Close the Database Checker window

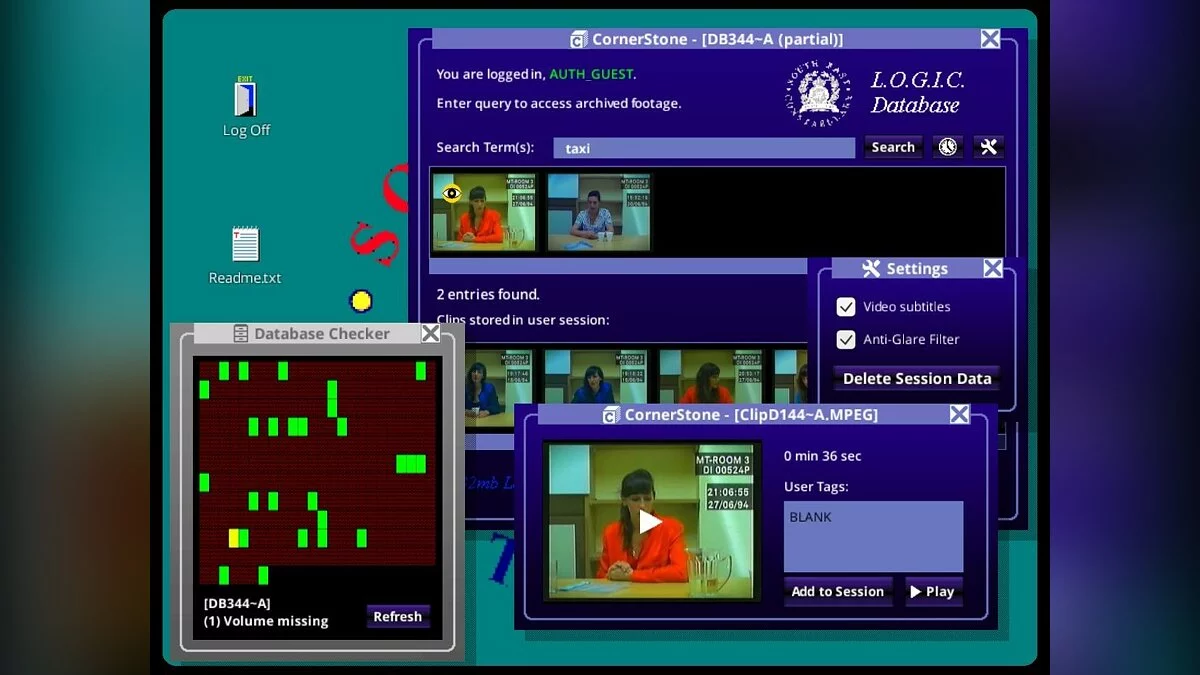point(430,333)
